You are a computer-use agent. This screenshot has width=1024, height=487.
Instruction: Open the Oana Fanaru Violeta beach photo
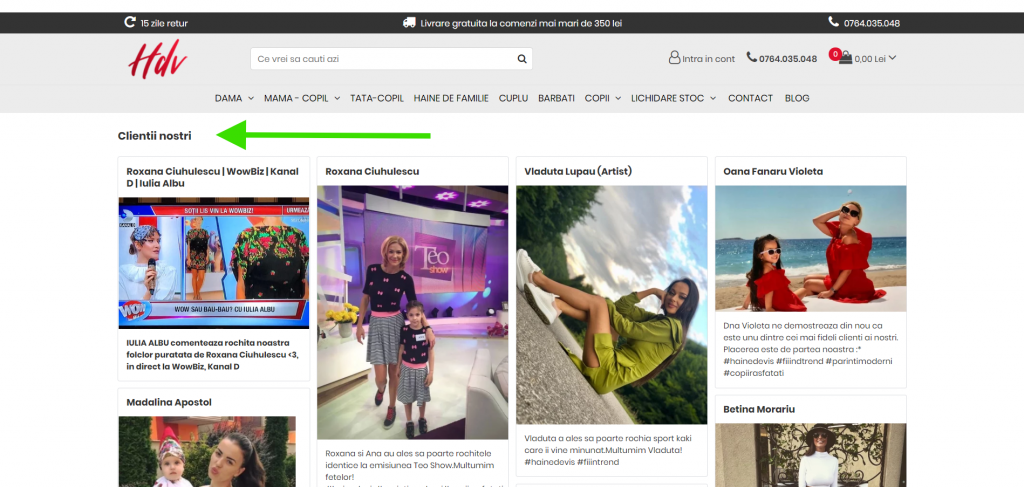[x=810, y=248]
